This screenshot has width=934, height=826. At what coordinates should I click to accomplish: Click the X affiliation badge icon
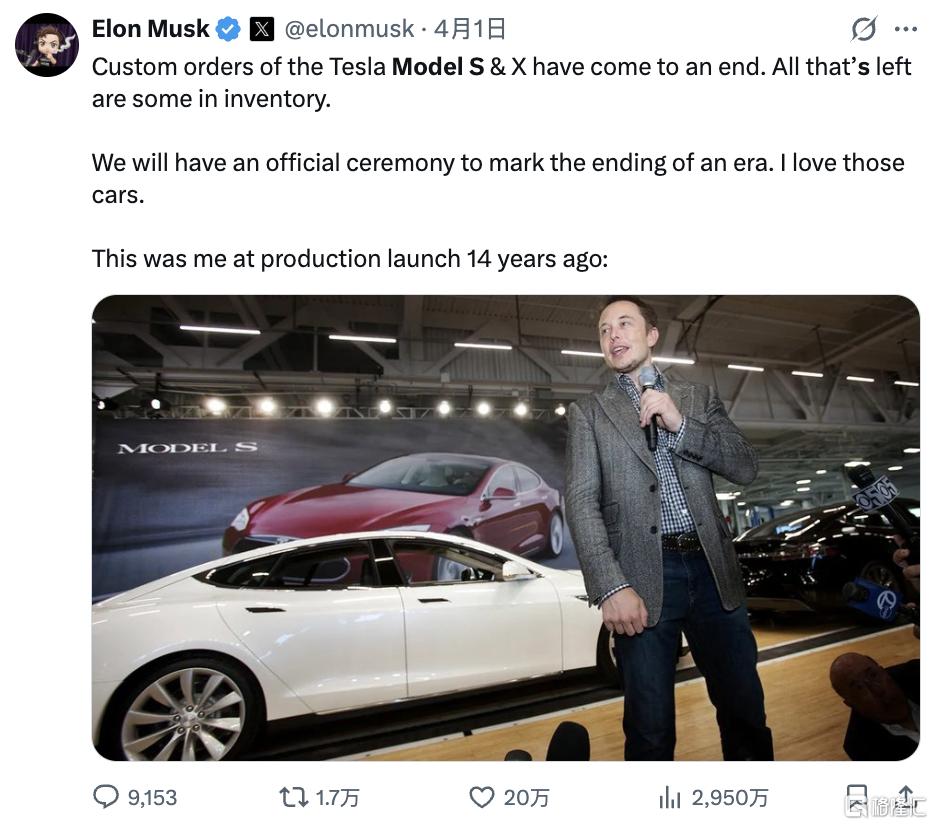tap(262, 29)
